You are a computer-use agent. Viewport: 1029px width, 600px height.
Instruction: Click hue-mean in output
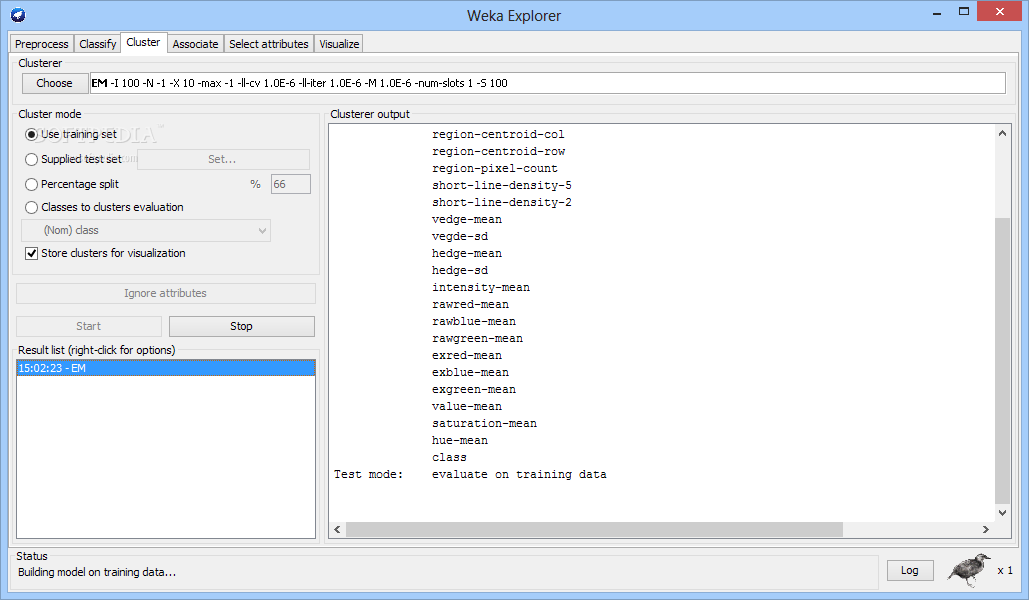point(460,442)
